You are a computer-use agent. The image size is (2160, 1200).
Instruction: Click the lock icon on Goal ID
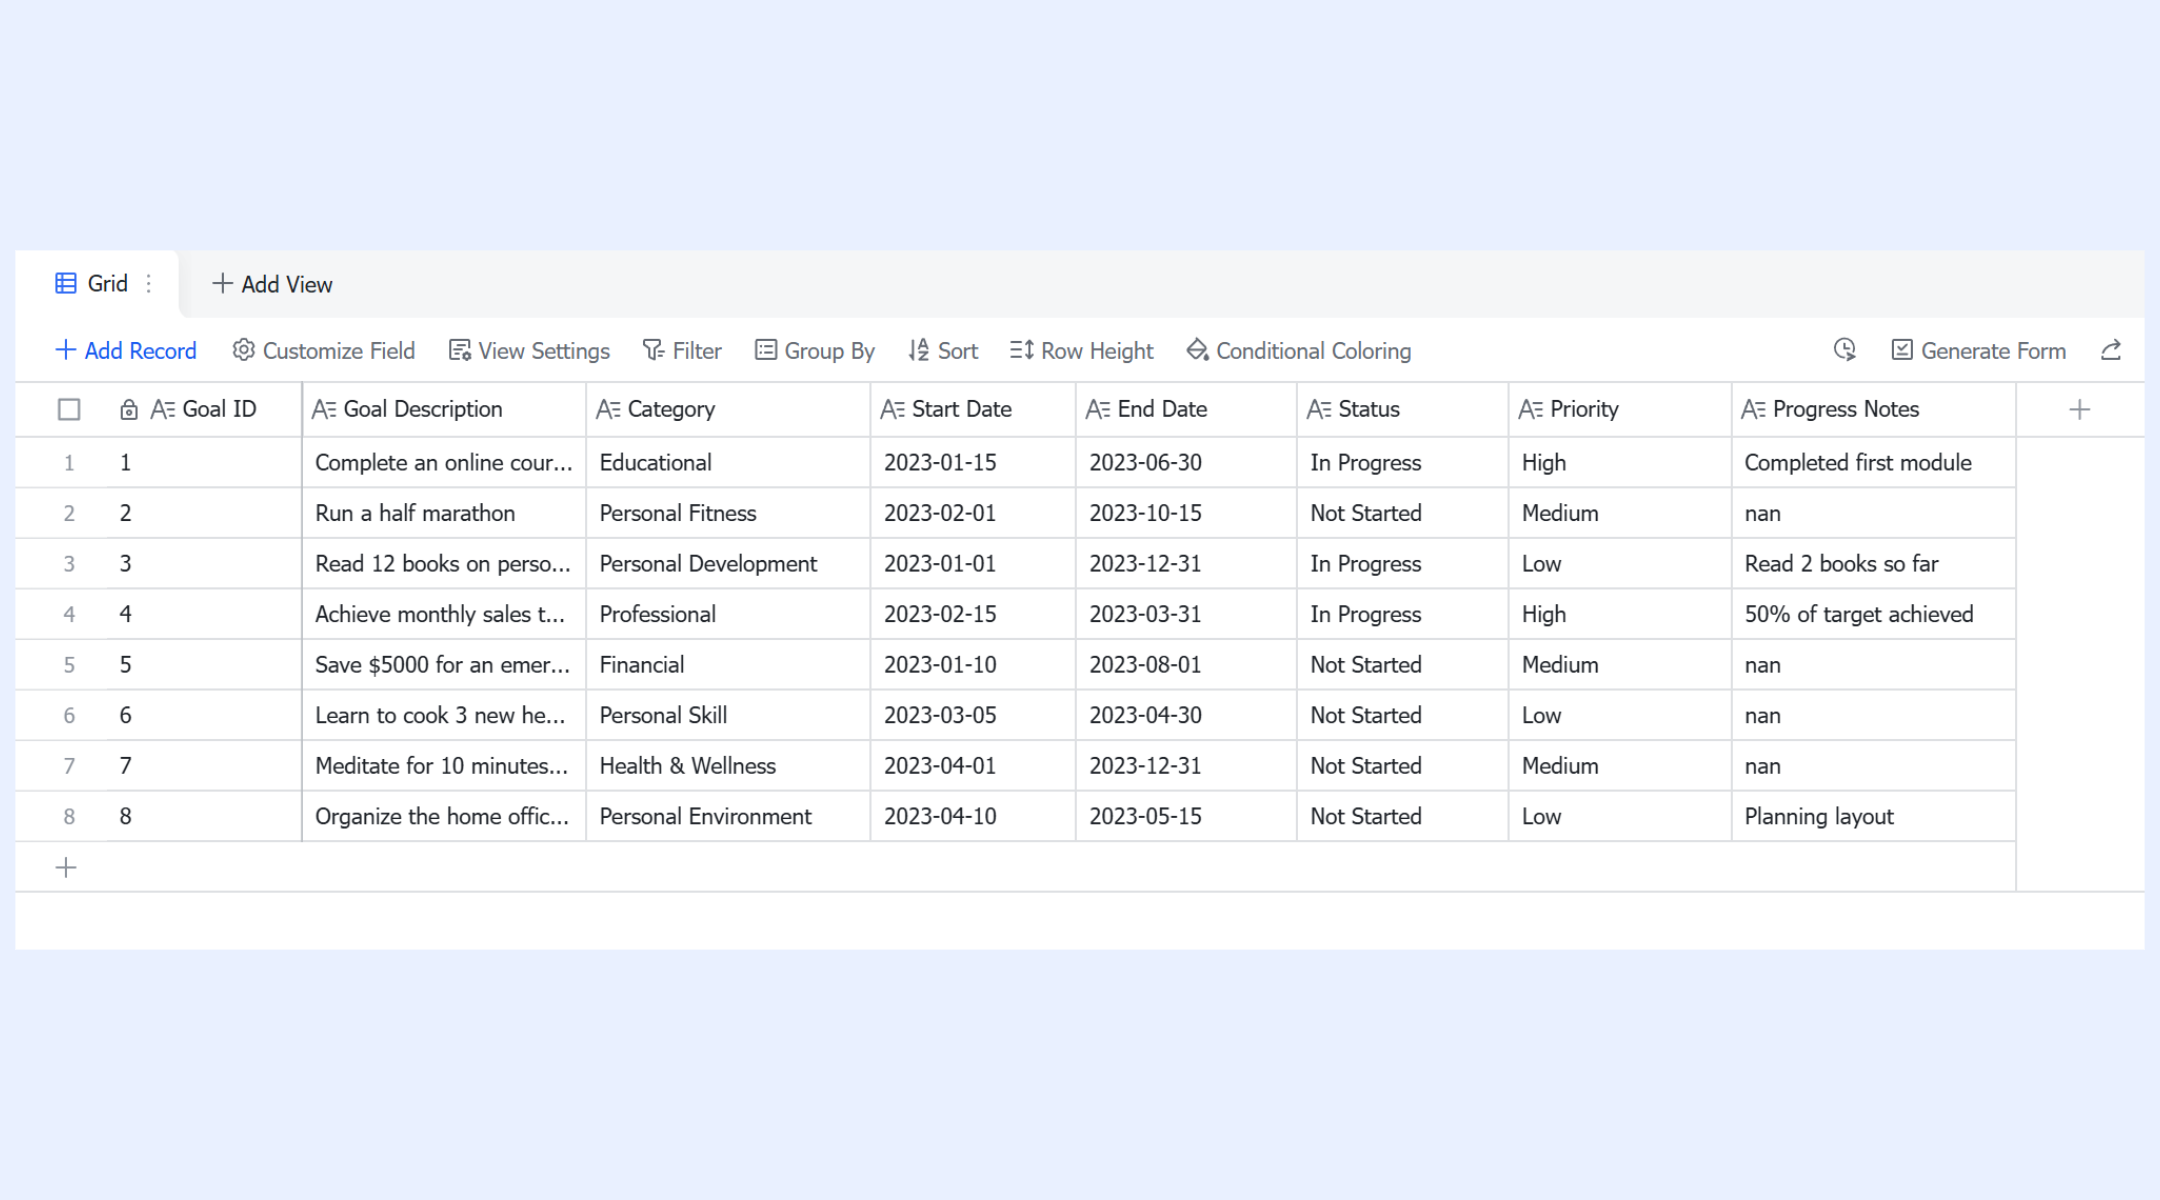click(129, 410)
